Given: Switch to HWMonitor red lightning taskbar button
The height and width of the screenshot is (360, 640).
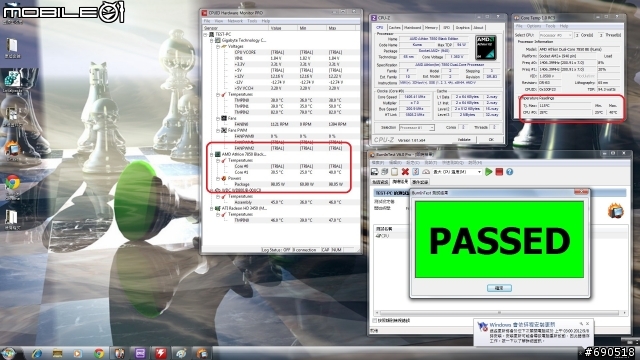Looking at the screenshot, I should [161, 353].
